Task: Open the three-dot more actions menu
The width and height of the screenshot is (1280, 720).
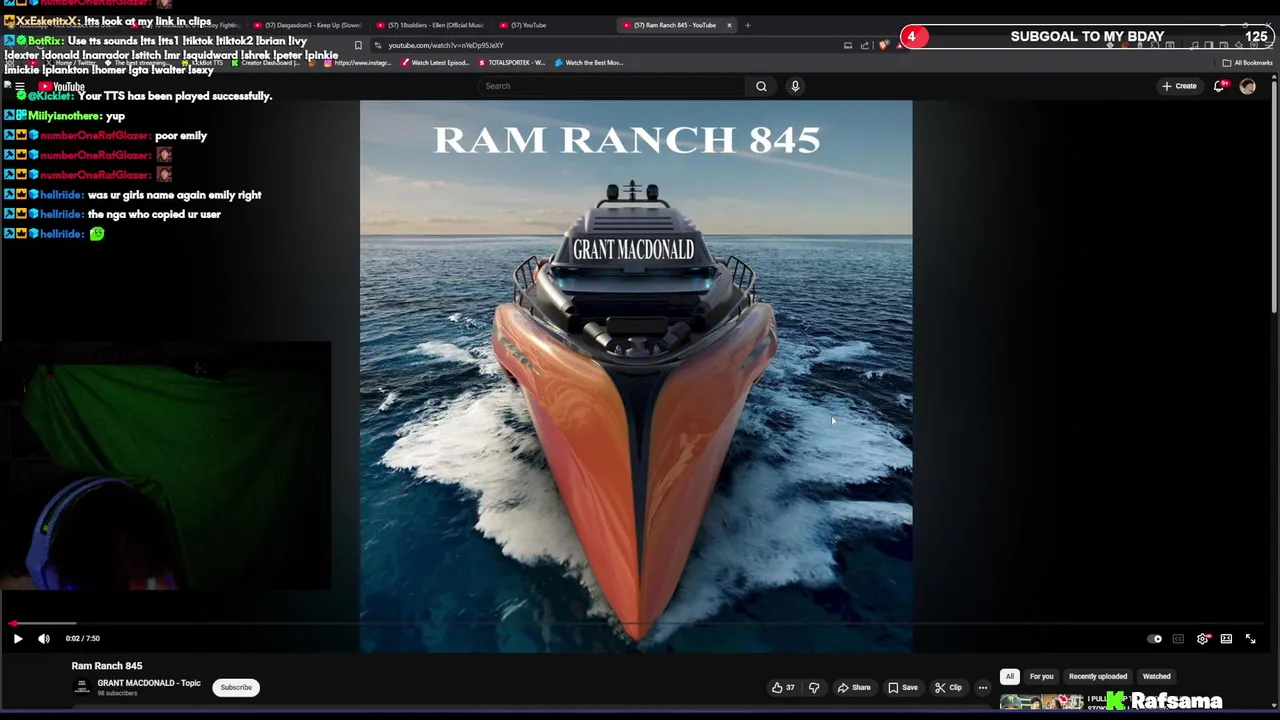Action: pos(983,688)
